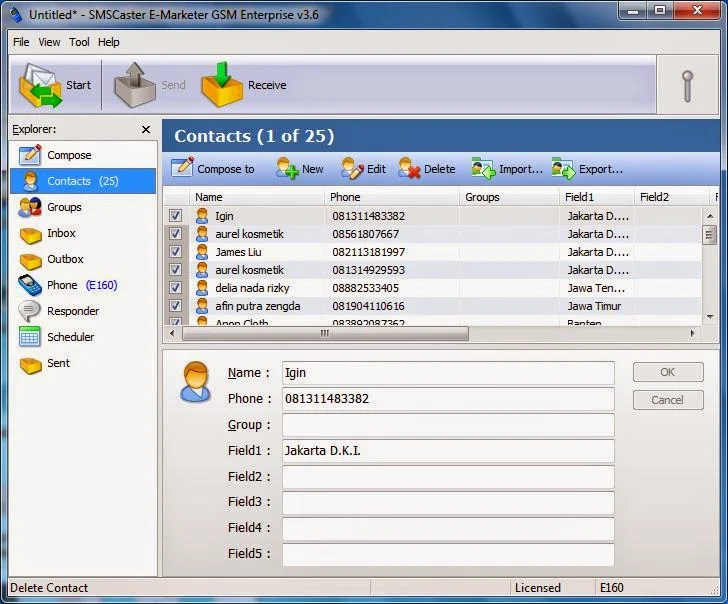
Task: Click the Receive download icon
Action: (x=222, y=84)
